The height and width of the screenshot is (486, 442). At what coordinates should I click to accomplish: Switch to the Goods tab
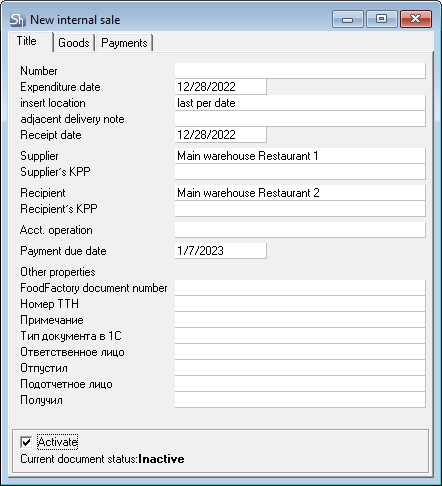click(x=74, y=43)
